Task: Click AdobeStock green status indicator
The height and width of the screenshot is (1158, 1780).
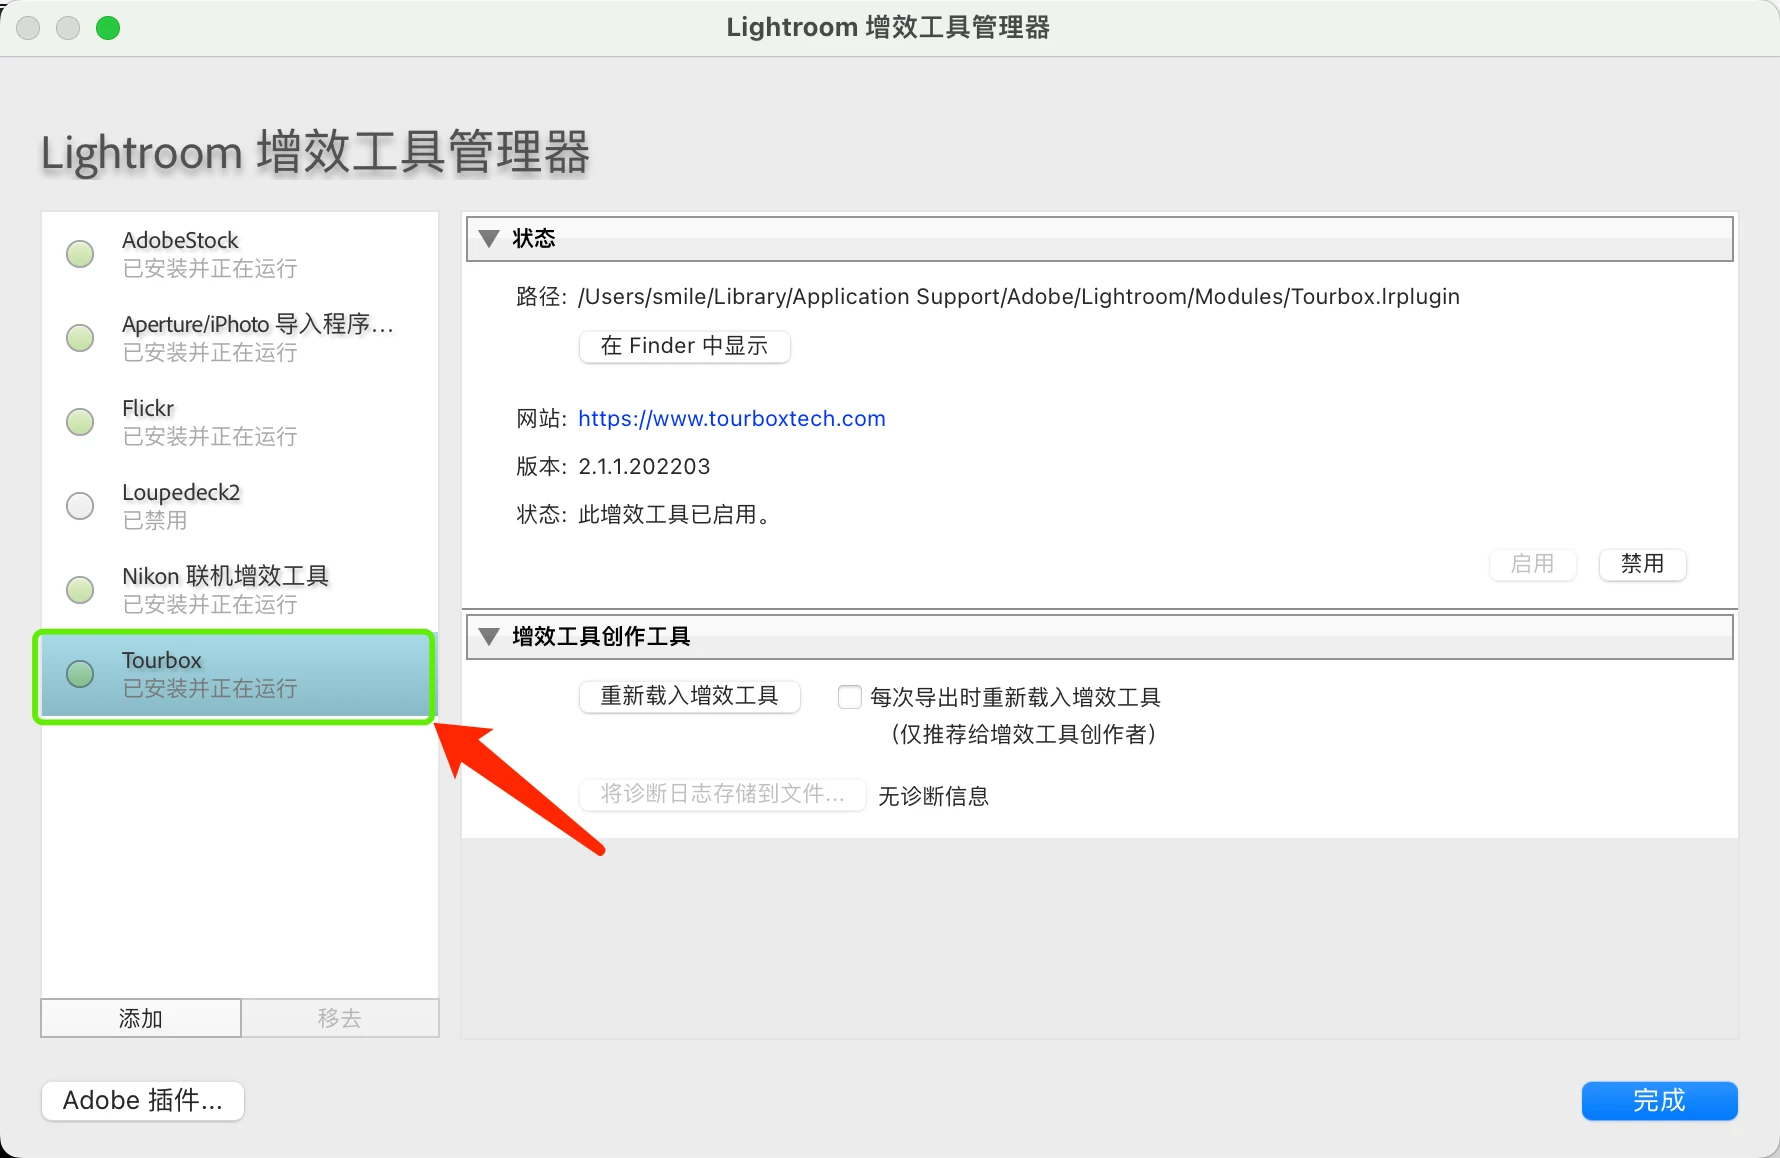Action: coord(80,254)
